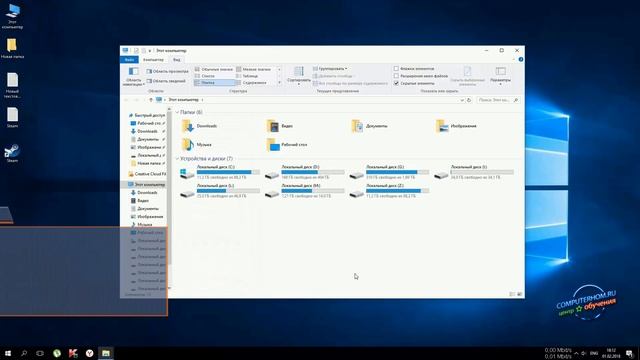The width and height of the screenshot is (640, 360).
Task: Select Локальный диск (Z:) drive
Action: click(x=389, y=191)
